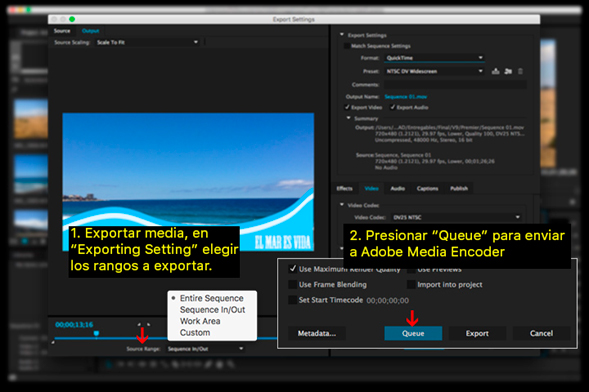The width and height of the screenshot is (589, 392).
Task: Click the Set Out Point triangle above timeline
Action: [x=148, y=324]
